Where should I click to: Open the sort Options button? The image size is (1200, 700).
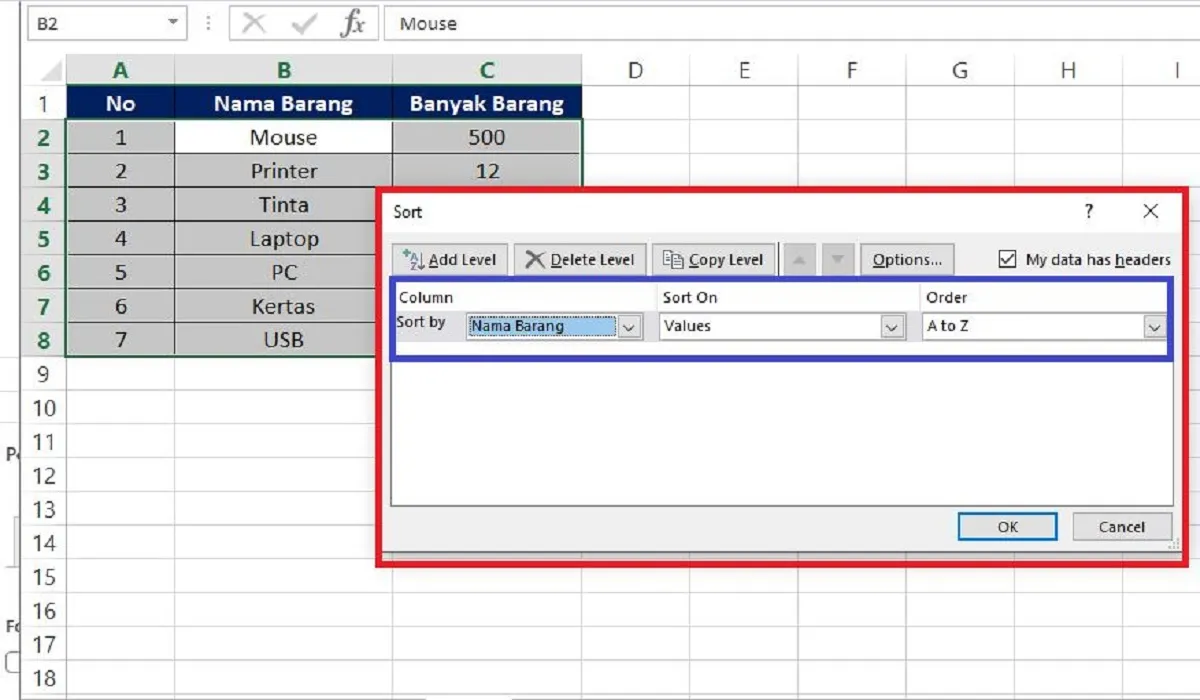pyautogui.click(x=907, y=260)
